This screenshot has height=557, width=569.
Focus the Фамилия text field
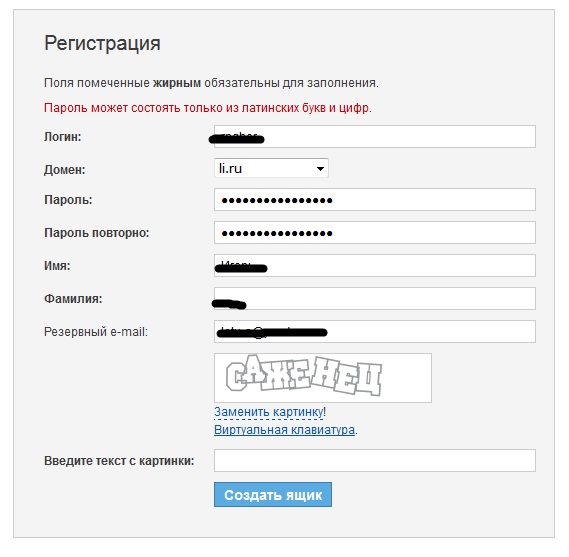[374, 299]
